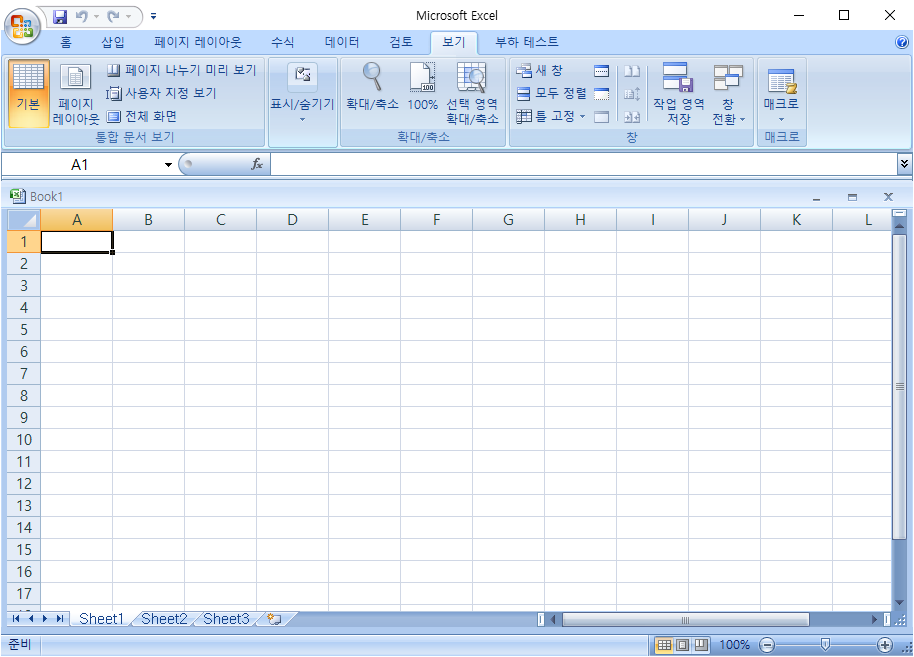Screen dimensions: 914x657
Task: Save workbook from quick access toolbar
Action: tap(60, 16)
